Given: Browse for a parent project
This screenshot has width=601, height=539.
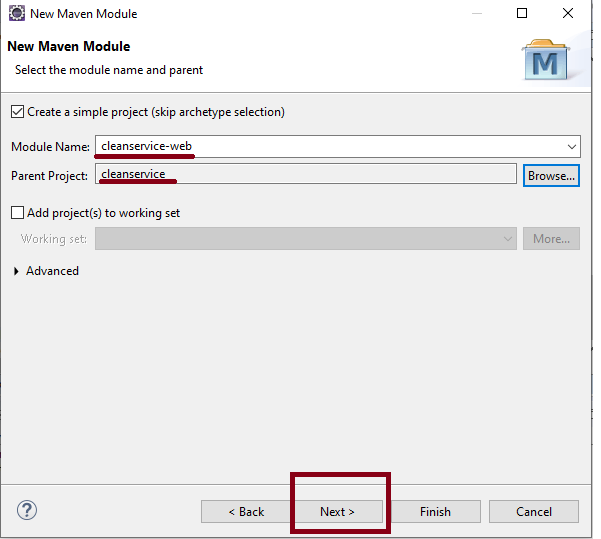Looking at the screenshot, I should 551,175.
